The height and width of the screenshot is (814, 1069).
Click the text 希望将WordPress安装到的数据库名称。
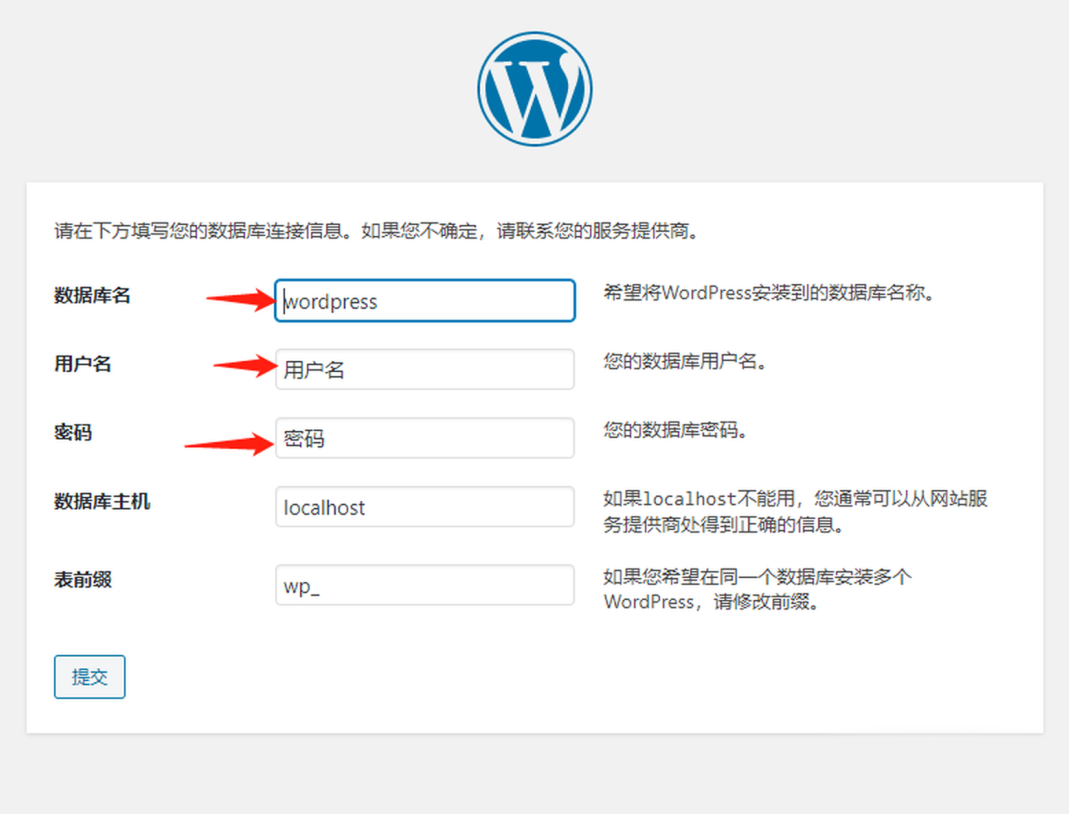click(769, 293)
